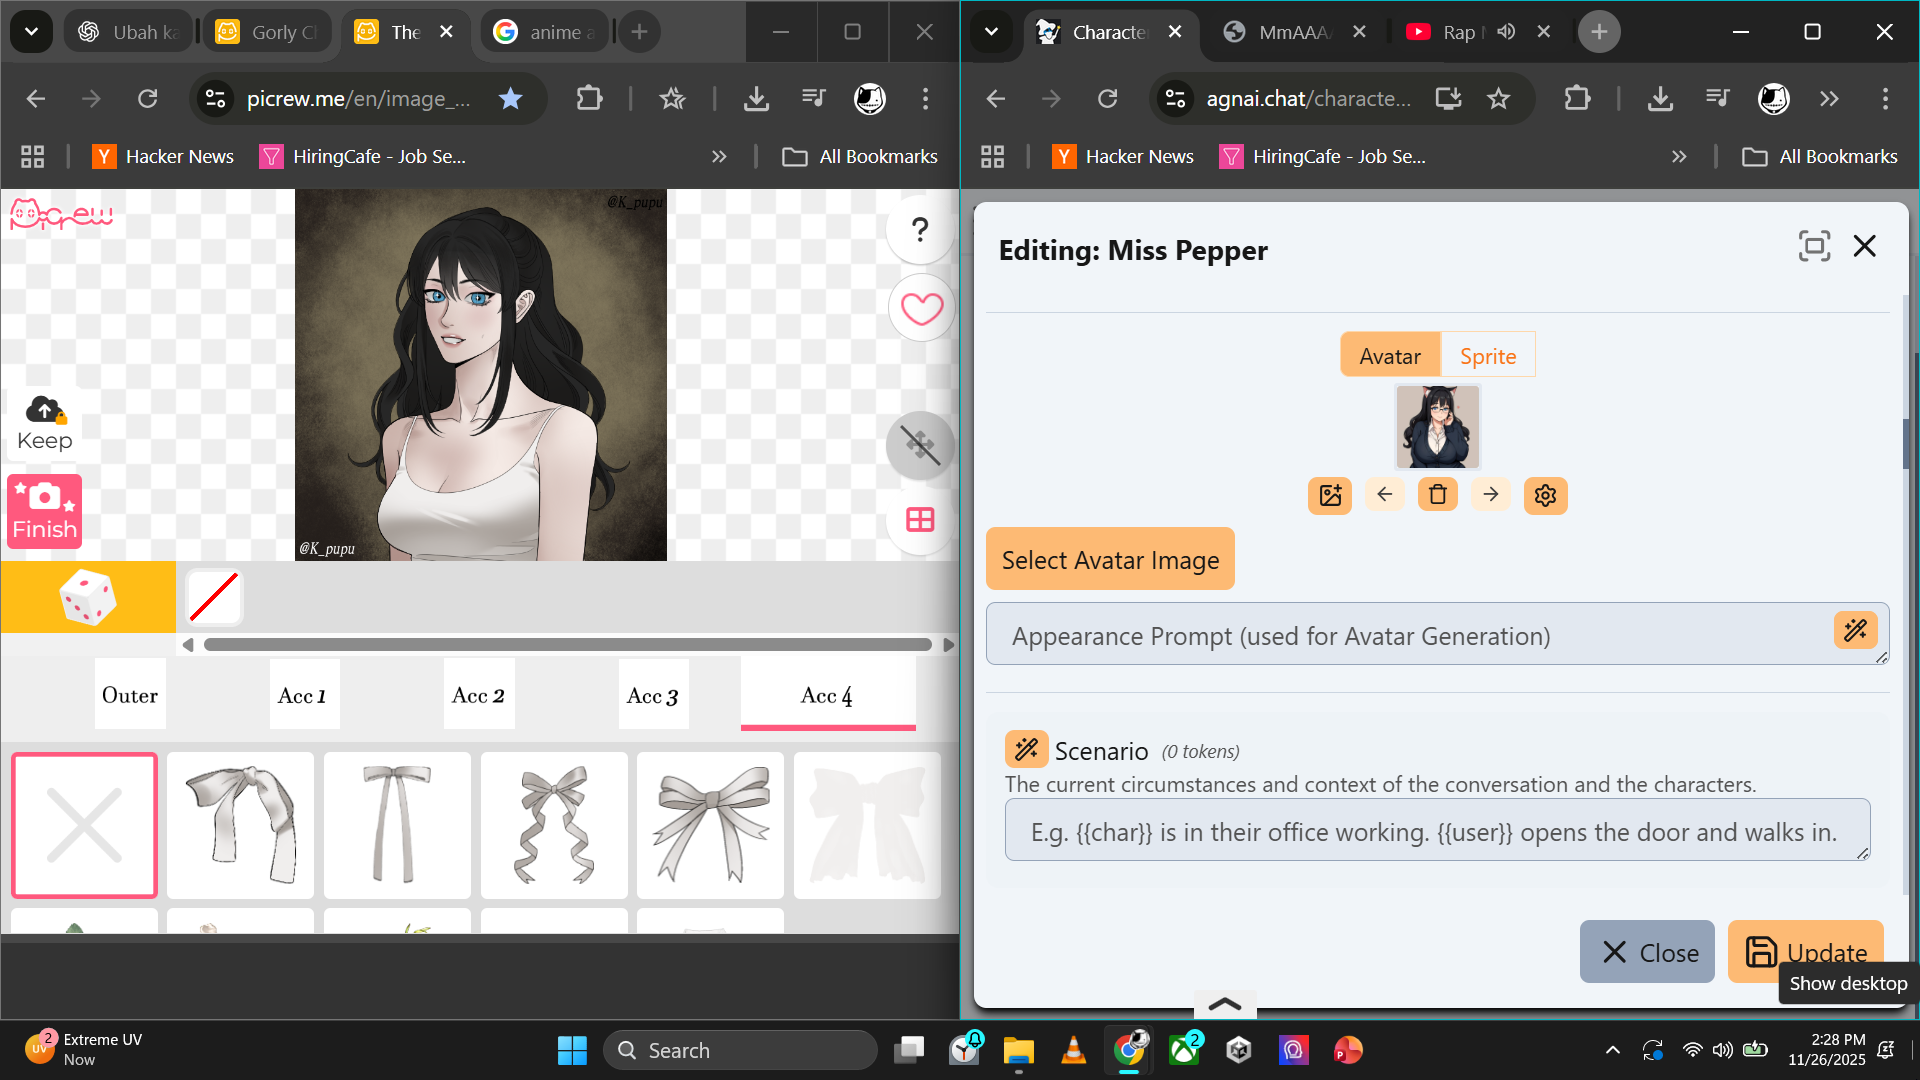Select the red slash no-color swatch
Image resolution: width=1920 pixels, height=1080 pixels.
point(214,597)
